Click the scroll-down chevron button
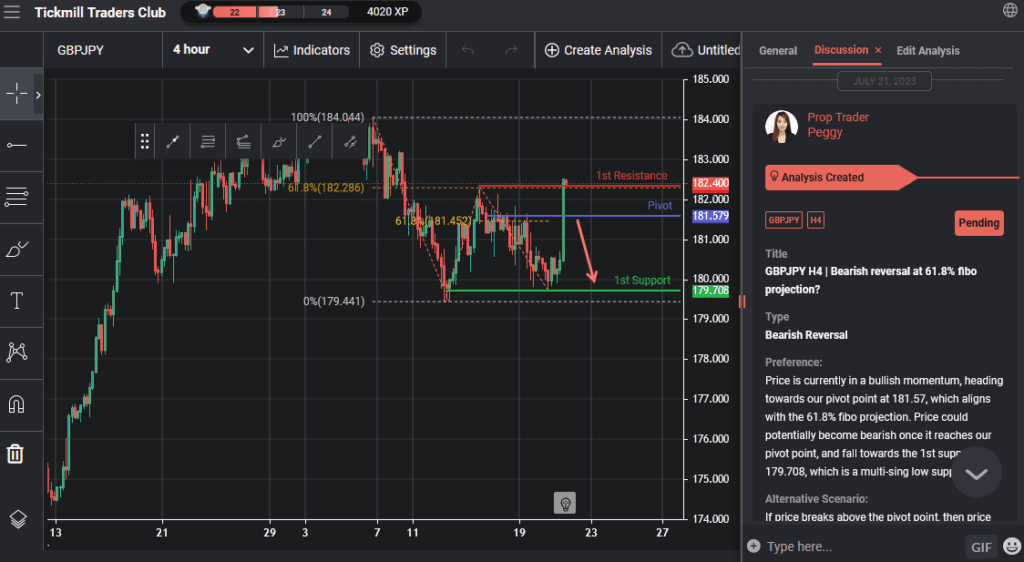This screenshot has height=562, width=1024. [x=976, y=473]
